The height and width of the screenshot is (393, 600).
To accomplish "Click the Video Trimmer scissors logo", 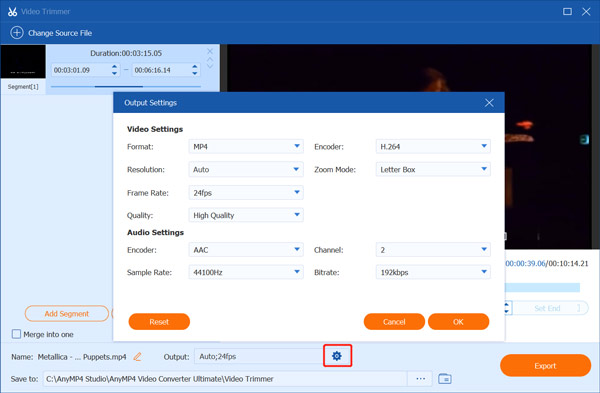I will (x=12, y=11).
